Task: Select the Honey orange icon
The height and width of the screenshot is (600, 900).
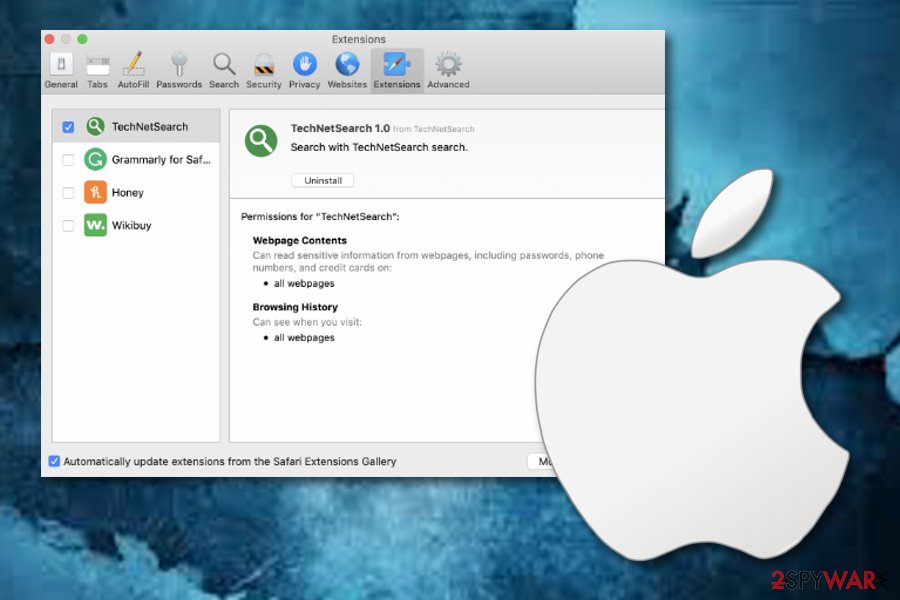Action: click(95, 192)
